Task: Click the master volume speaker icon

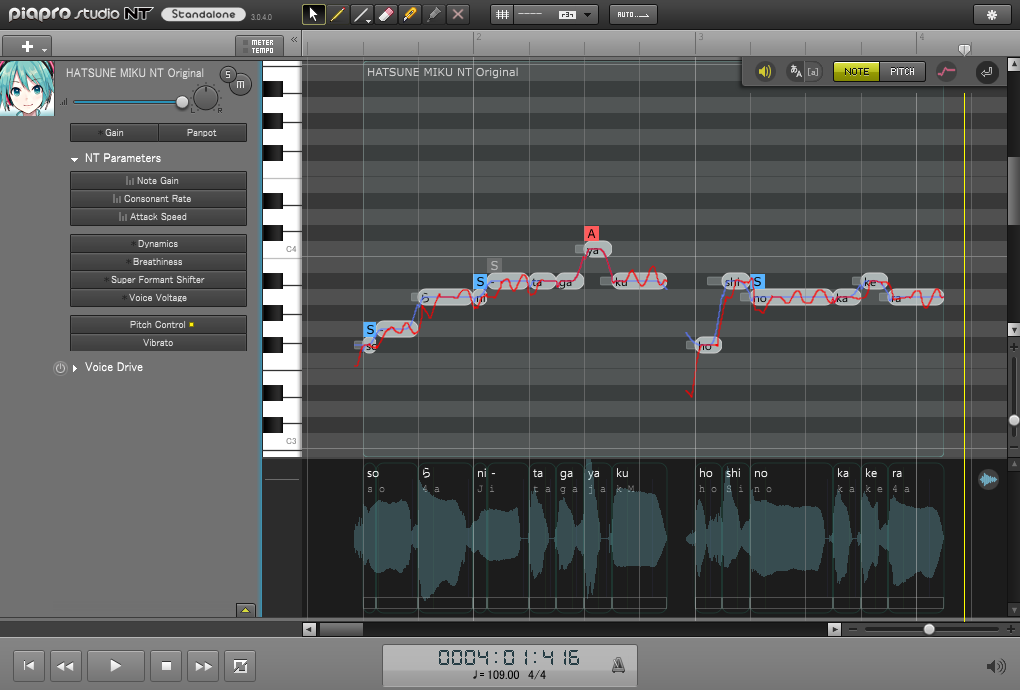Action: click(x=995, y=666)
